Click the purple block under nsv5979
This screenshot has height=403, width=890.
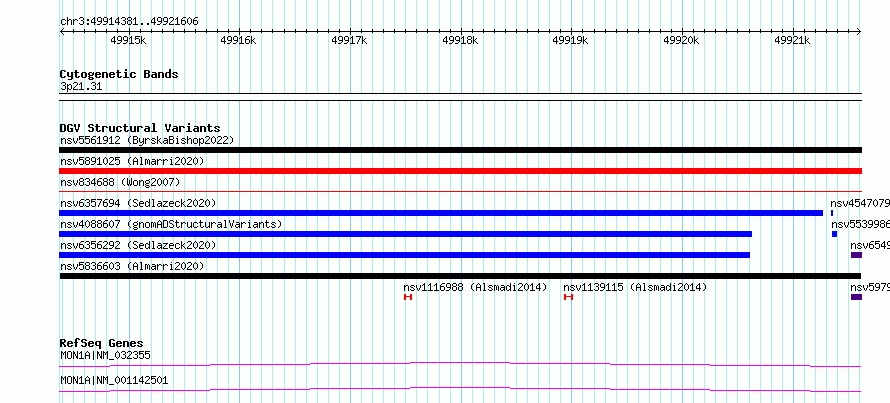[856, 297]
